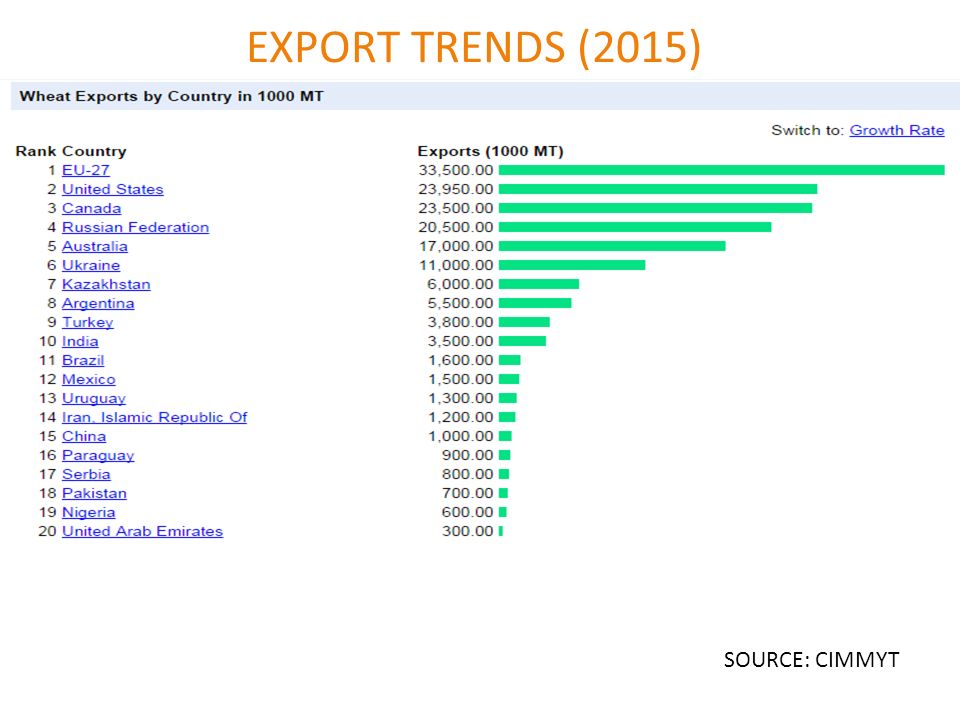Open the Growth Rate link
This screenshot has height=720, width=960.
tap(896, 130)
